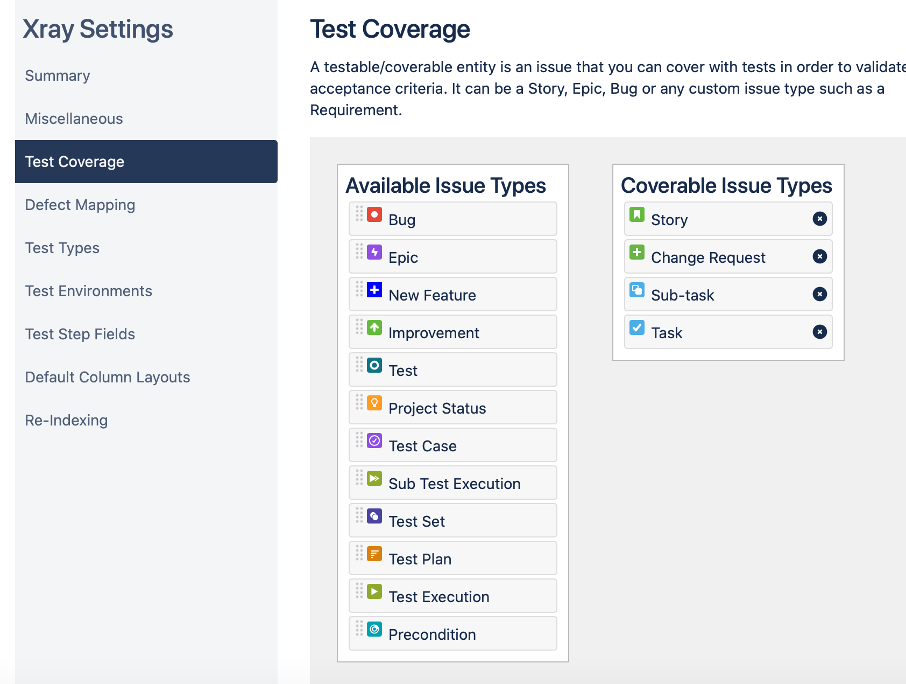Image resolution: width=906 pixels, height=684 pixels.
Task: Remove Sub-task from coverable types
Action: 819,294
